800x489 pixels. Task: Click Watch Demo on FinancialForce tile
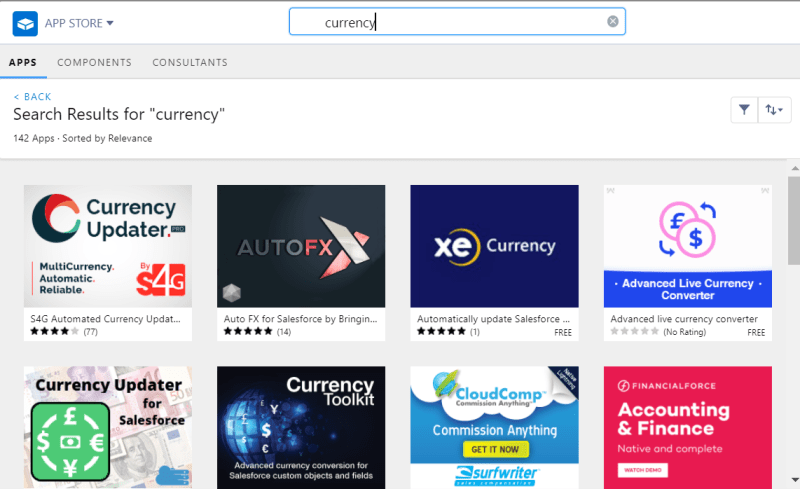(x=642, y=470)
